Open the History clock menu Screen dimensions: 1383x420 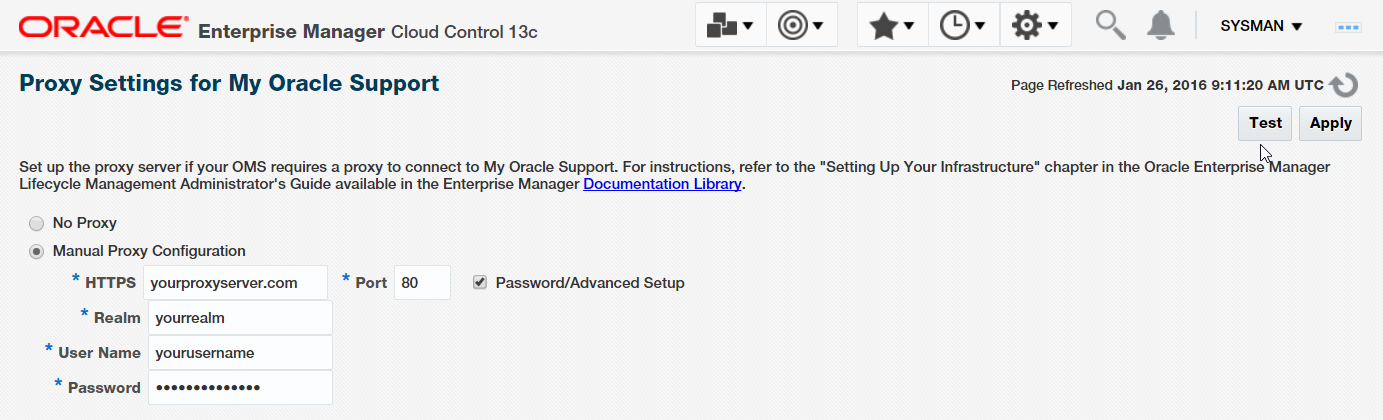964,26
